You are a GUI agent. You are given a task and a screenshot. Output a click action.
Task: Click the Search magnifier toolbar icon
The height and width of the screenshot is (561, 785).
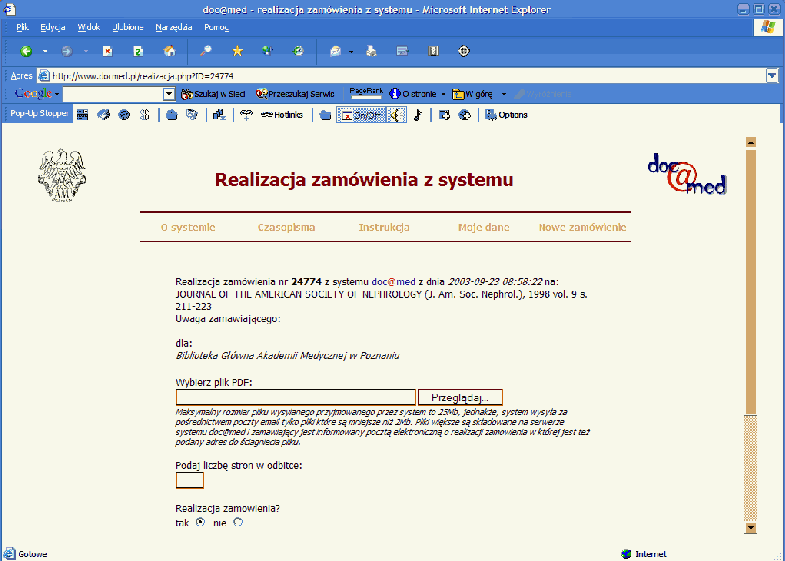[206, 50]
